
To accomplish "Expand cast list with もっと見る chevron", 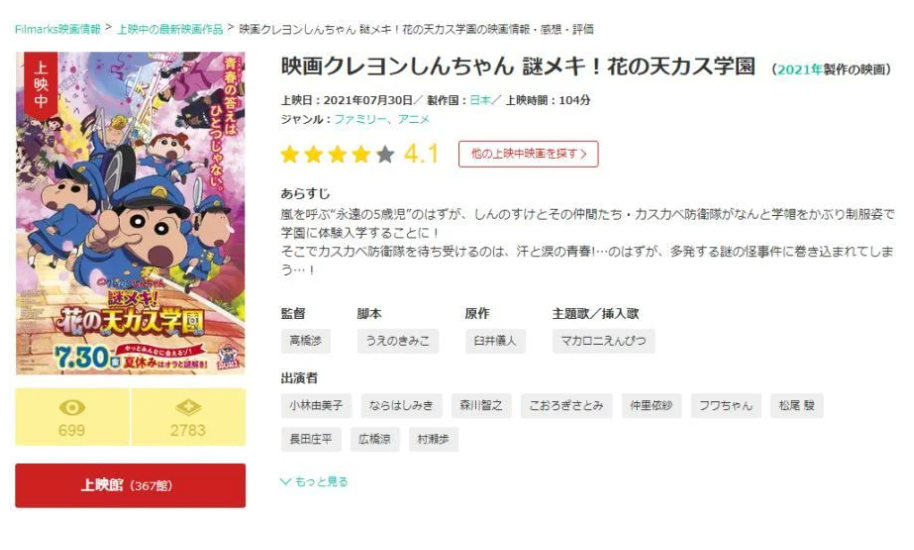I will (314, 481).
